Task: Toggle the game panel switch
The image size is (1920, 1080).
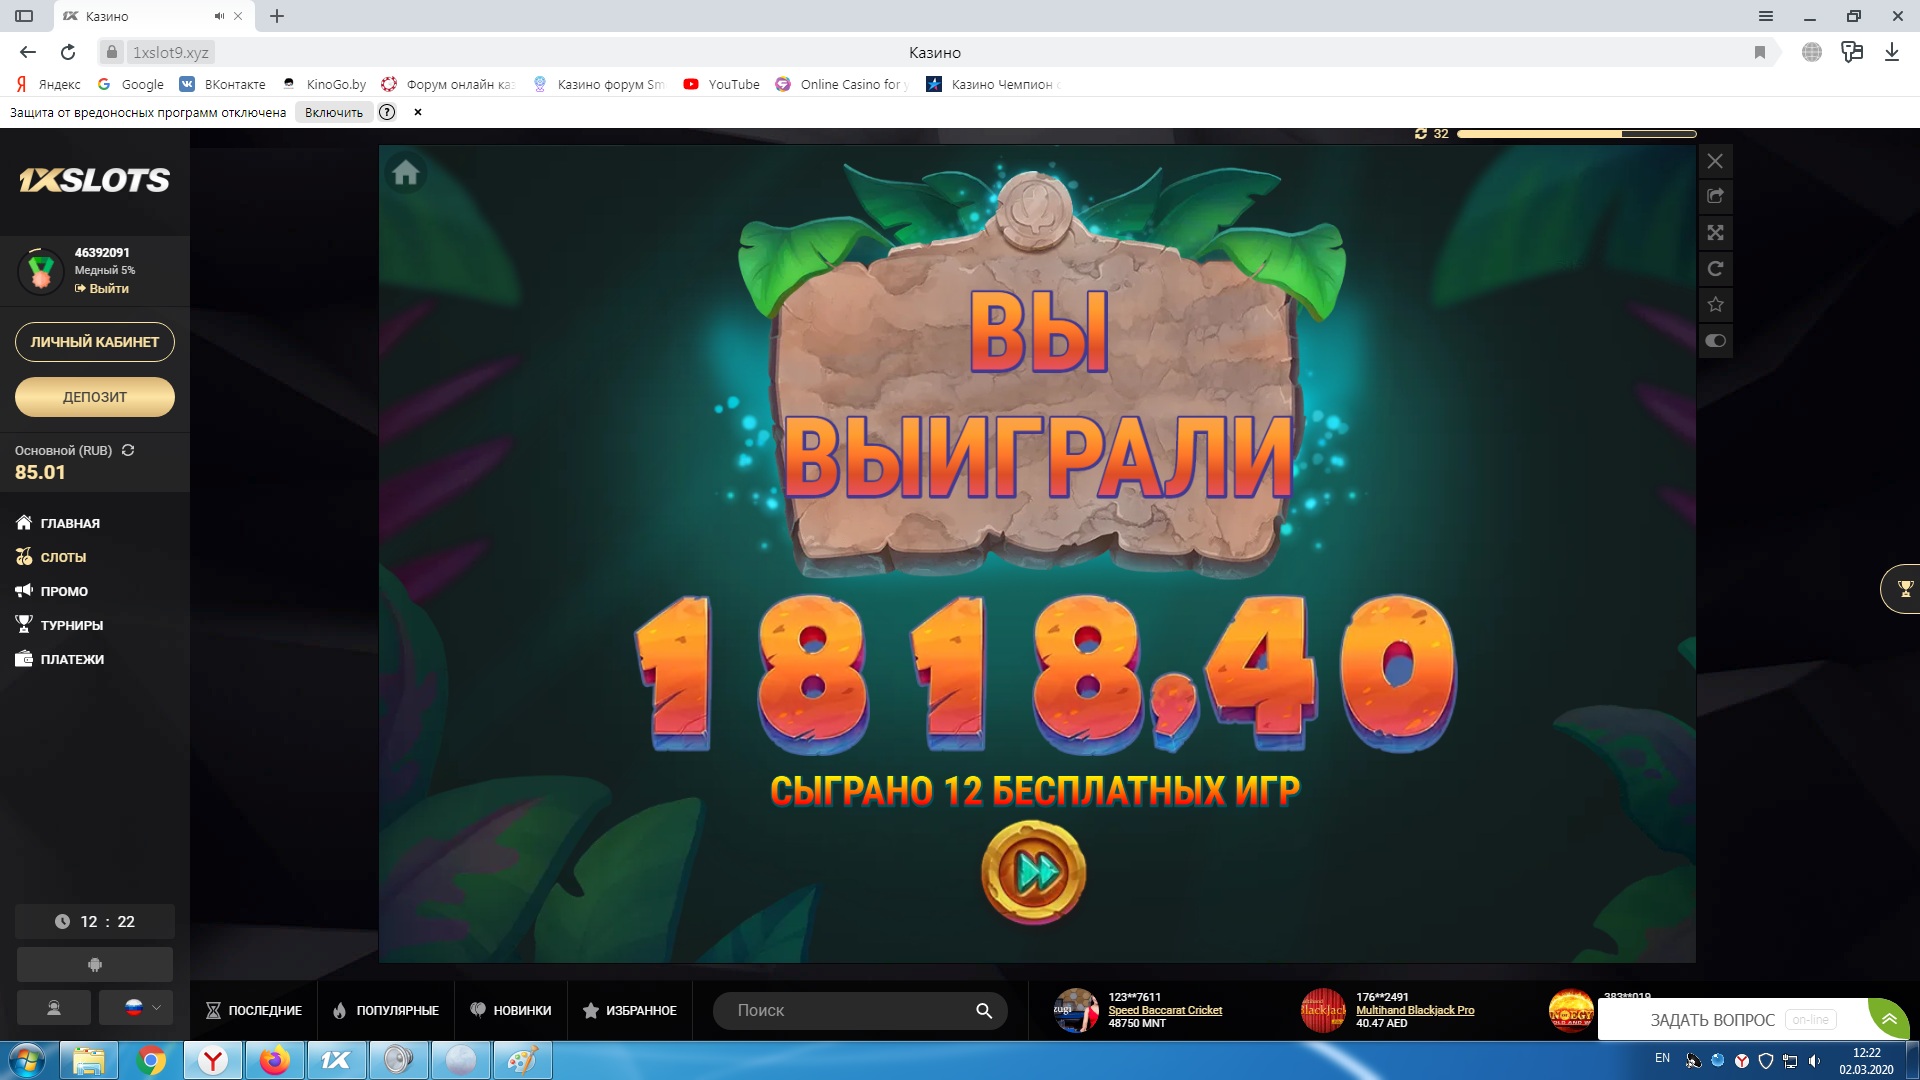Action: click(1716, 340)
